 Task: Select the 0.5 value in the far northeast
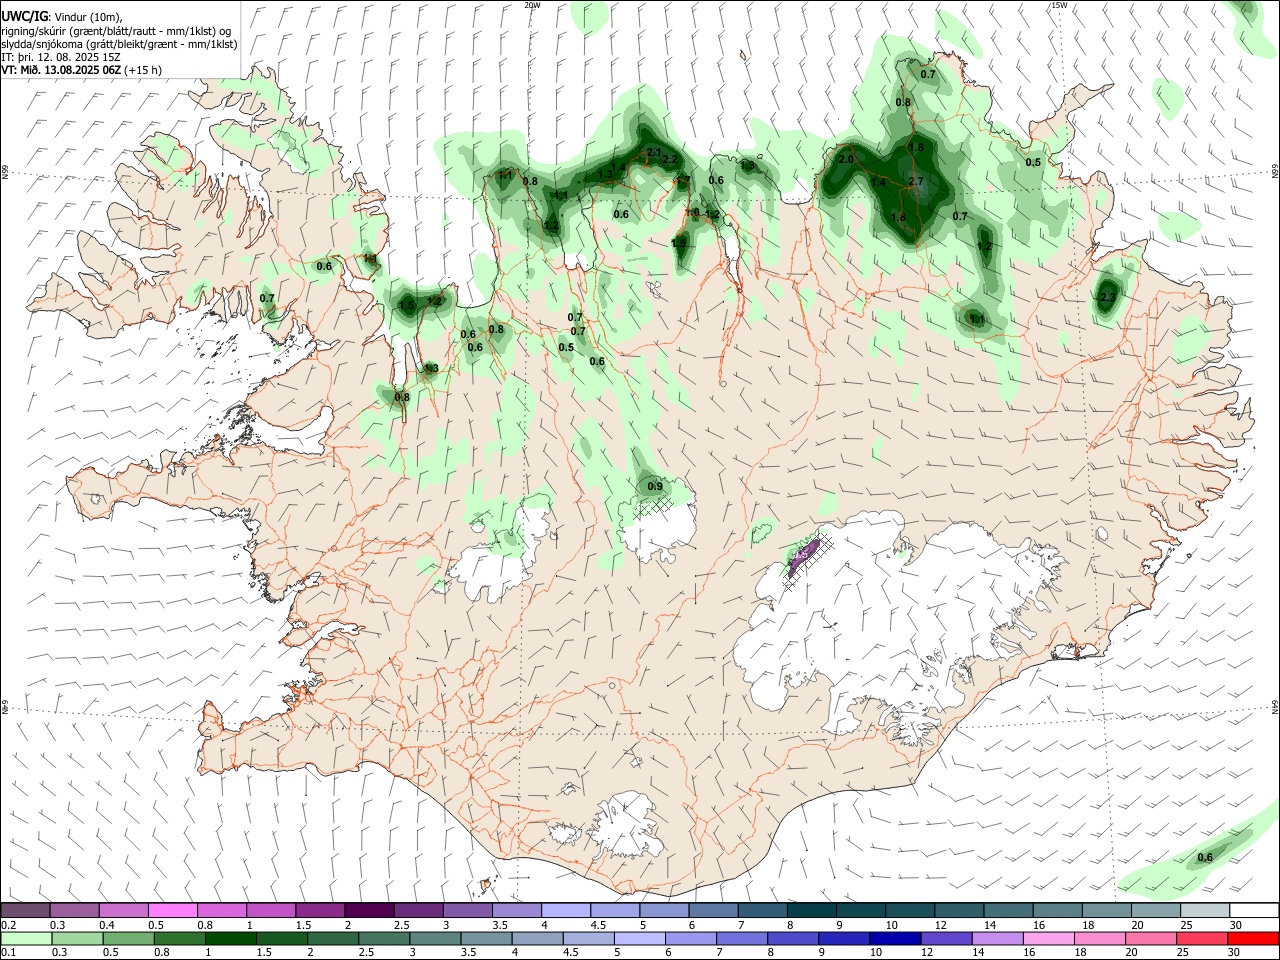(1033, 162)
